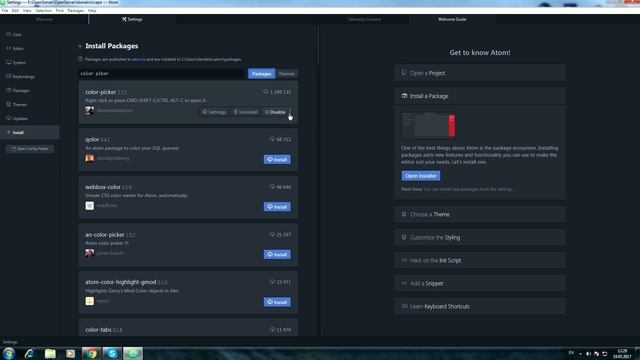Switch to the Telemetry Consent tab
Screen dimensions: 640x360
(364, 19)
